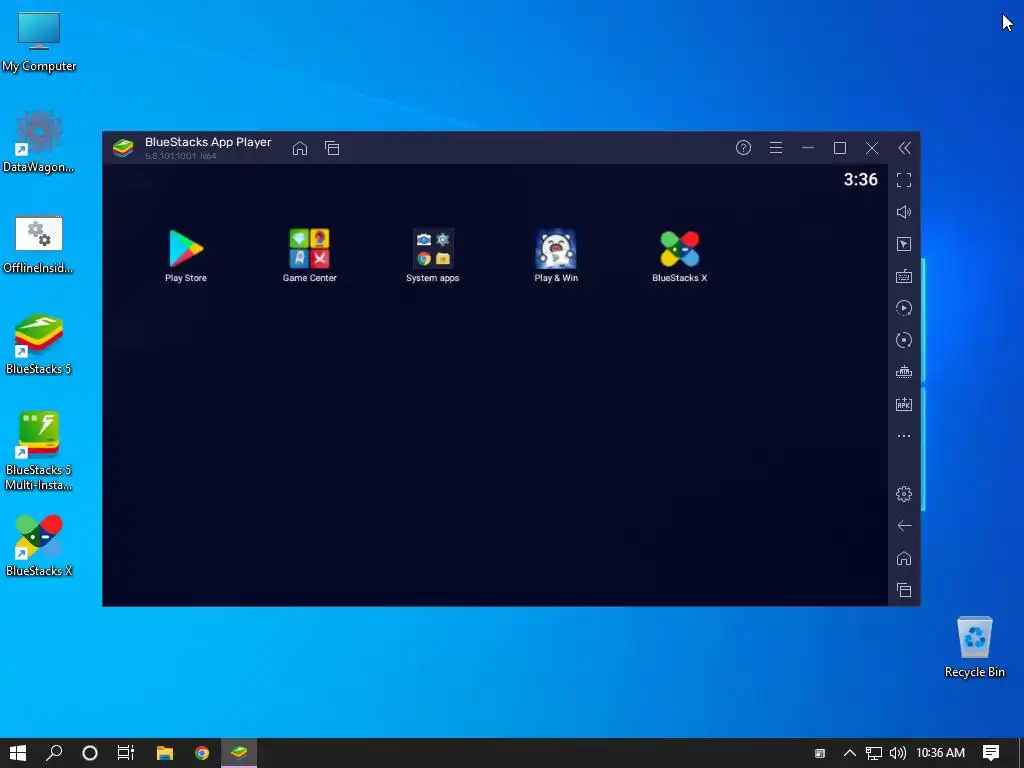The height and width of the screenshot is (768, 1024).
Task: Open the BlueStacks hamburger menu
Action: click(776, 148)
